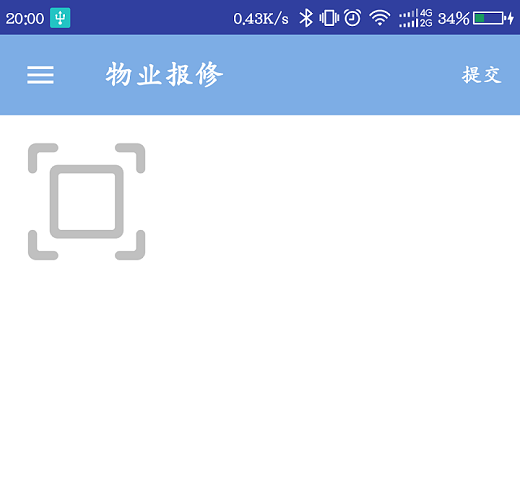The width and height of the screenshot is (520, 478).
Task: Click the Bluetooth status icon
Action: click(x=306, y=18)
